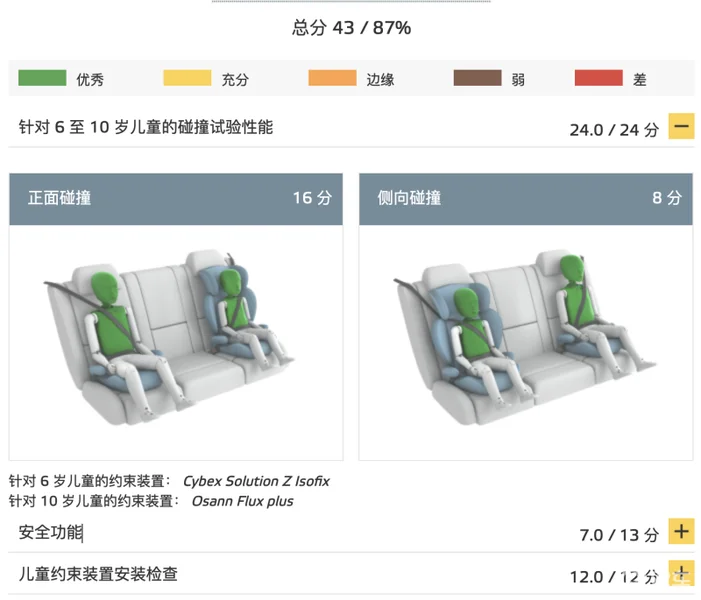This screenshot has height=600, width=701.
Task: Click the 24.0 / 24 分 score
Action: click(x=614, y=130)
